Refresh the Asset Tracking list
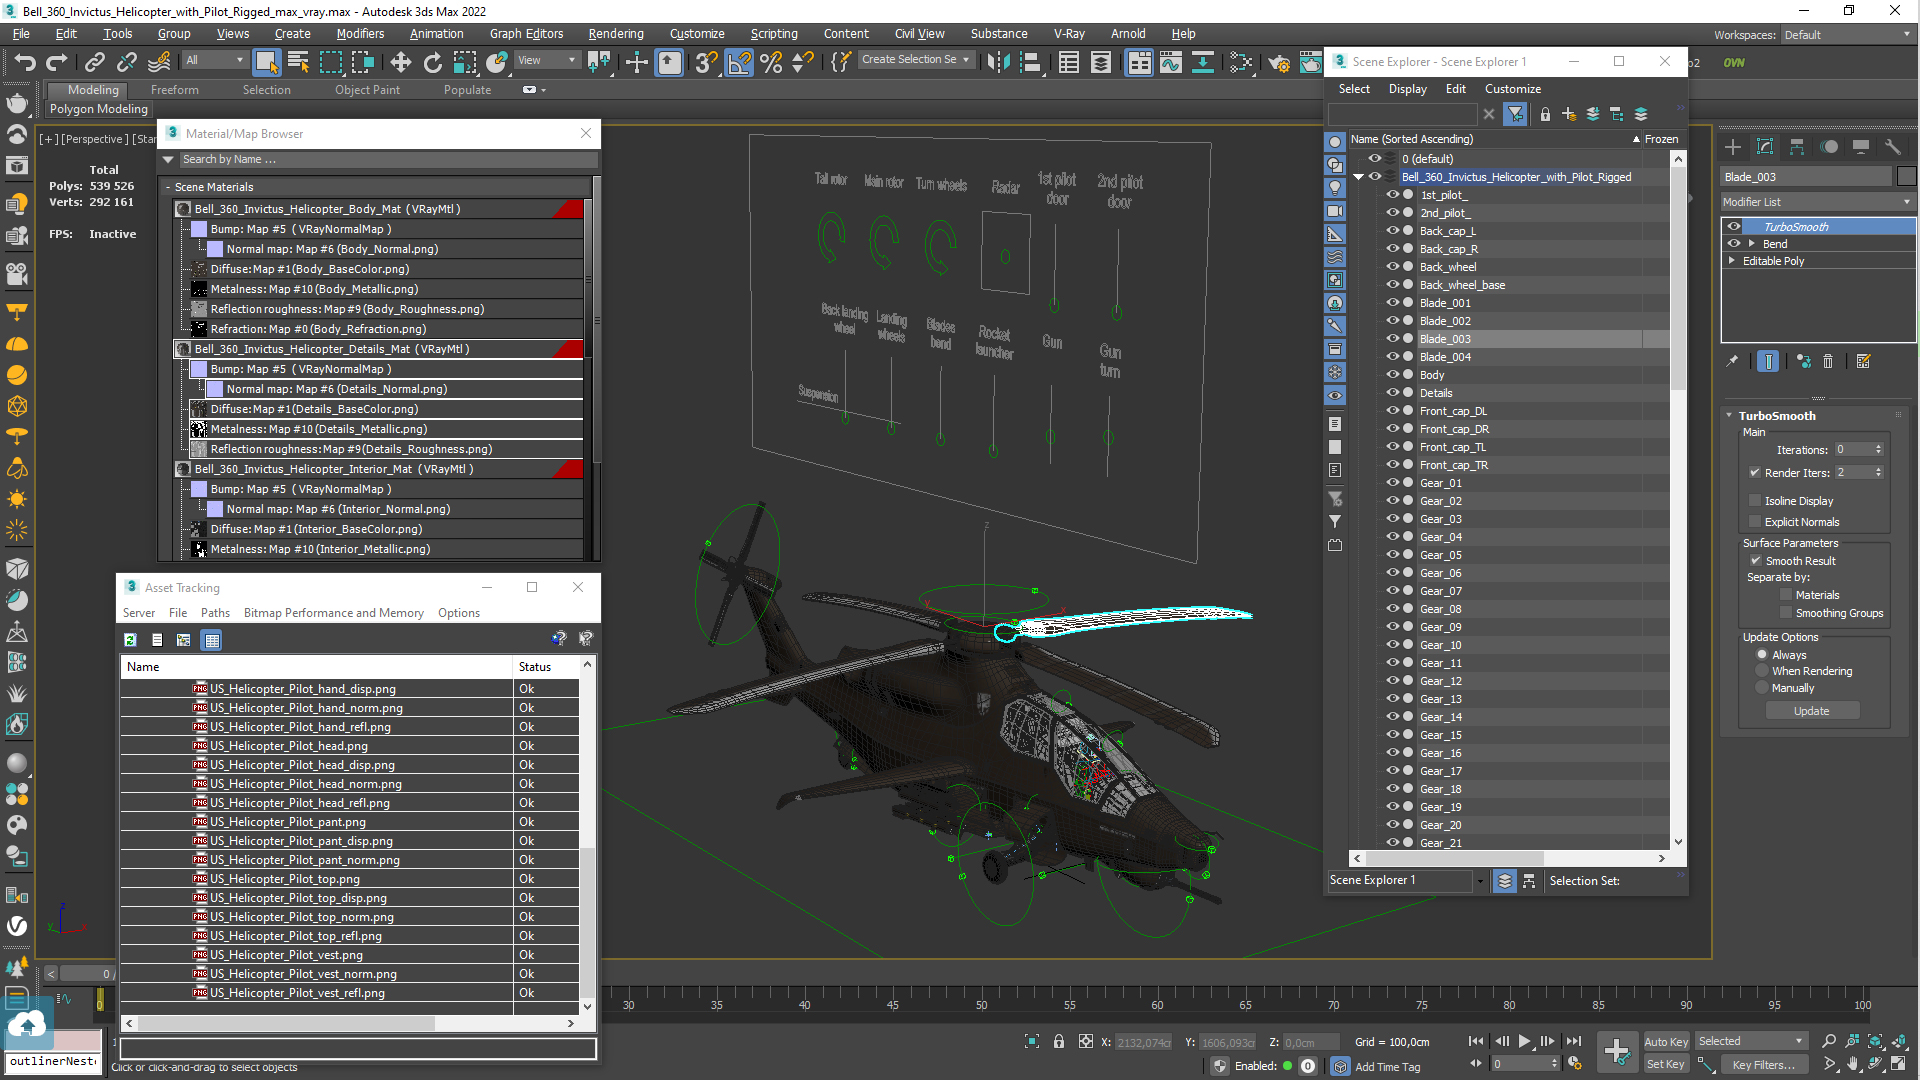This screenshot has width=1920, height=1080. click(130, 640)
